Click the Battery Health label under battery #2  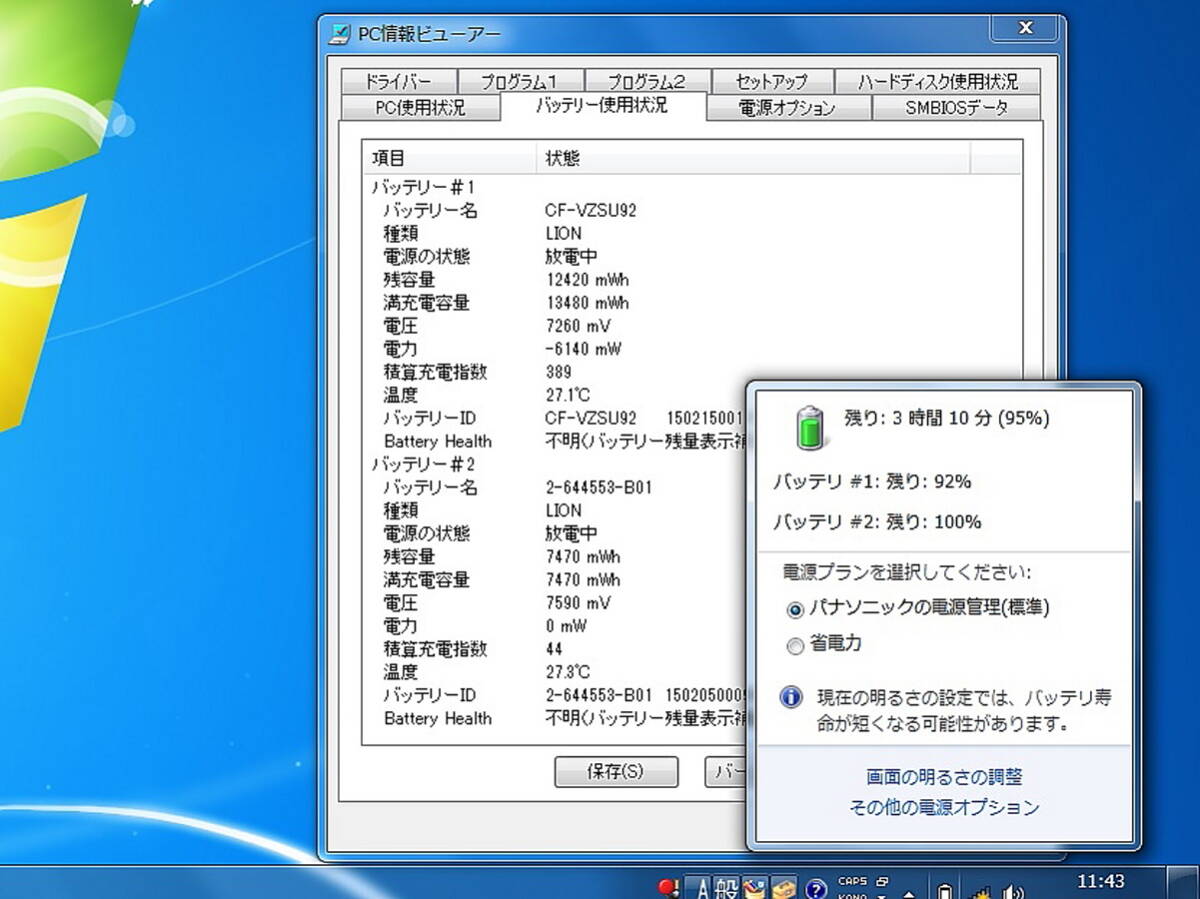point(438,718)
